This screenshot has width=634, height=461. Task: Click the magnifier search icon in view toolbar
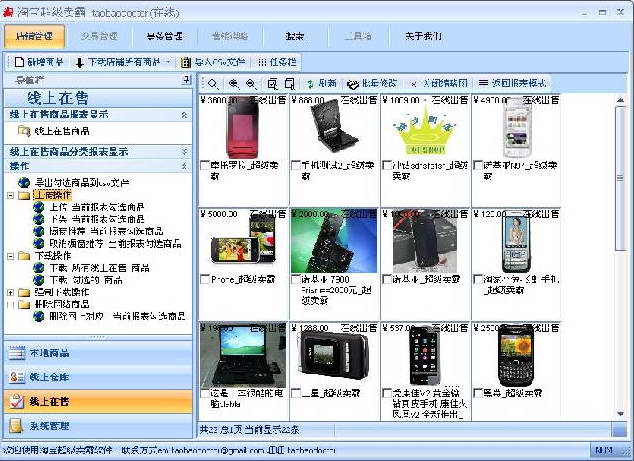pos(213,84)
